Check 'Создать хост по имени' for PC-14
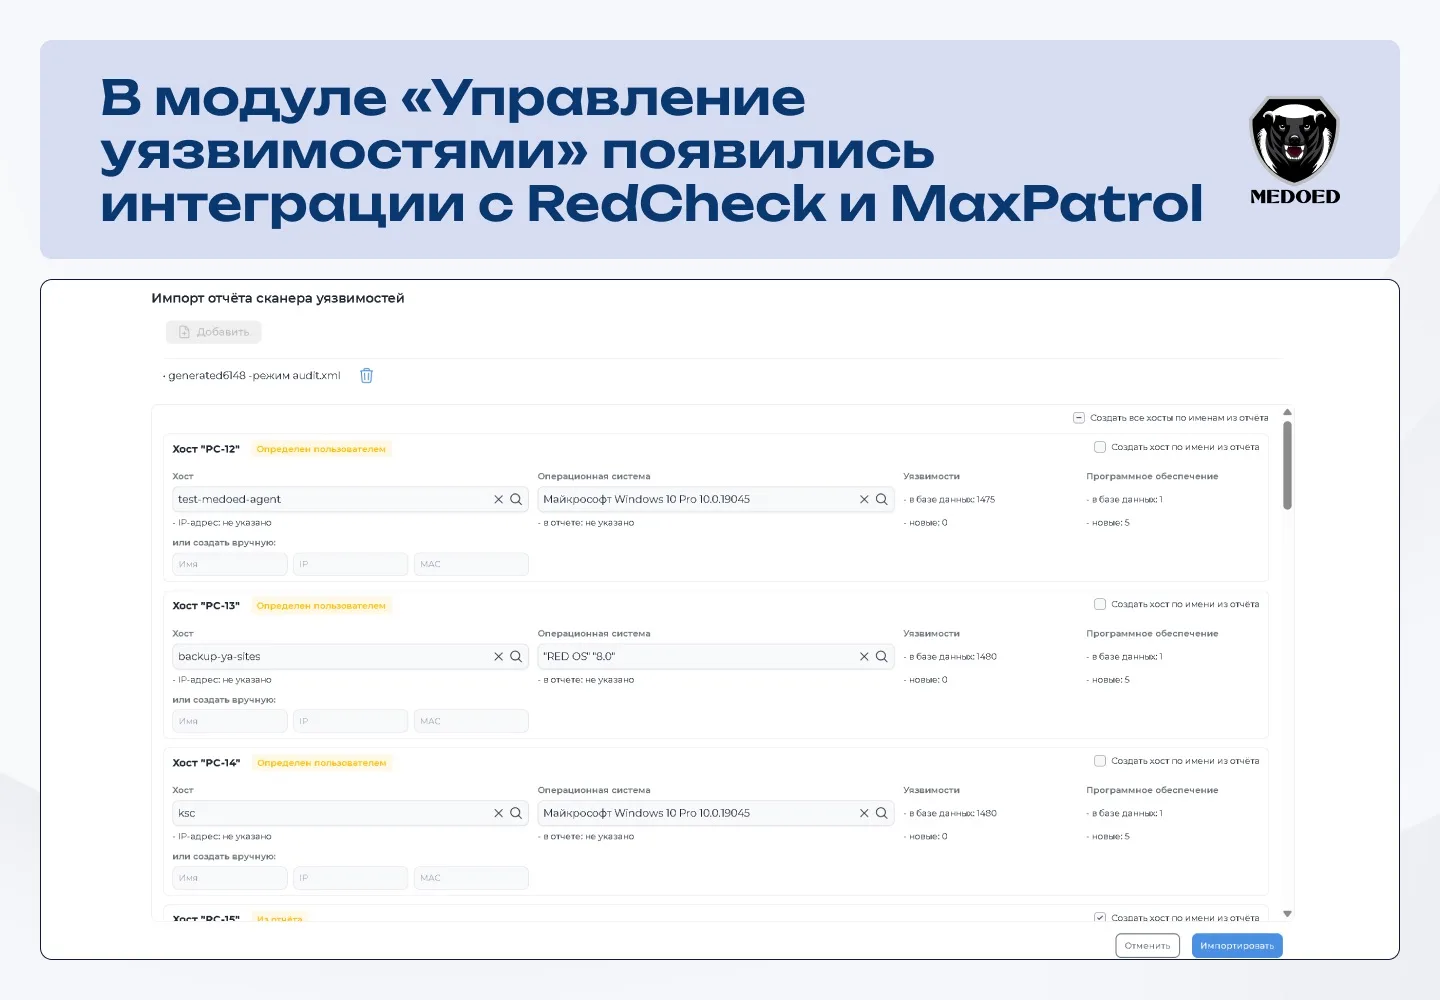The height and width of the screenshot is (1000, 1440). (x=1100, y=761)
